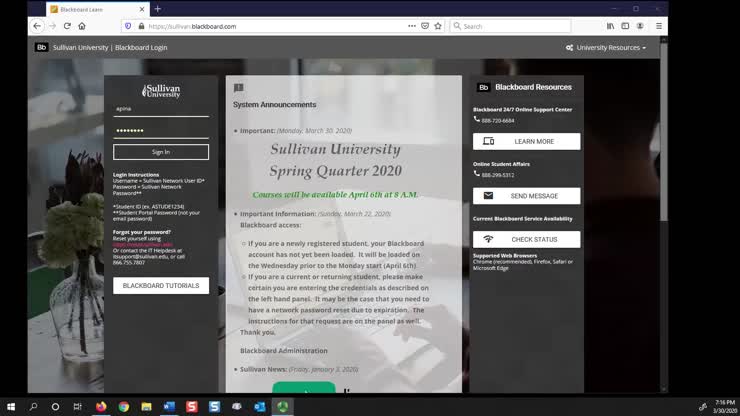This screenshot has height=416, width=740.
Task: Open BLACKBOARD TUTORIALS button
Action: point(161,286)
